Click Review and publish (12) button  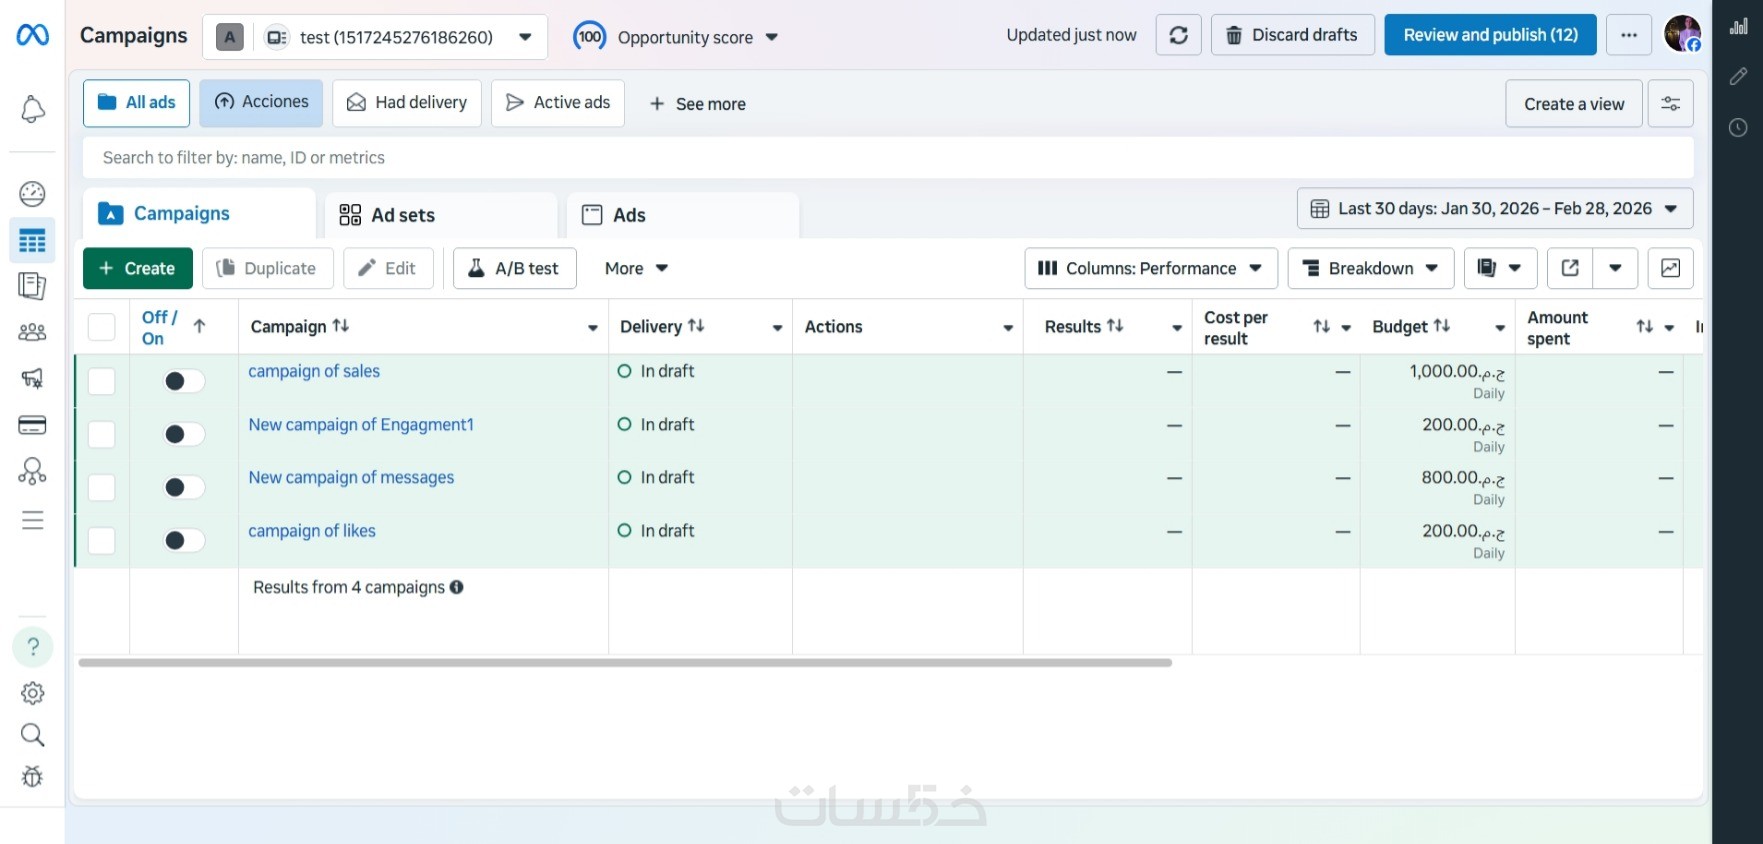pos(1490,35)
